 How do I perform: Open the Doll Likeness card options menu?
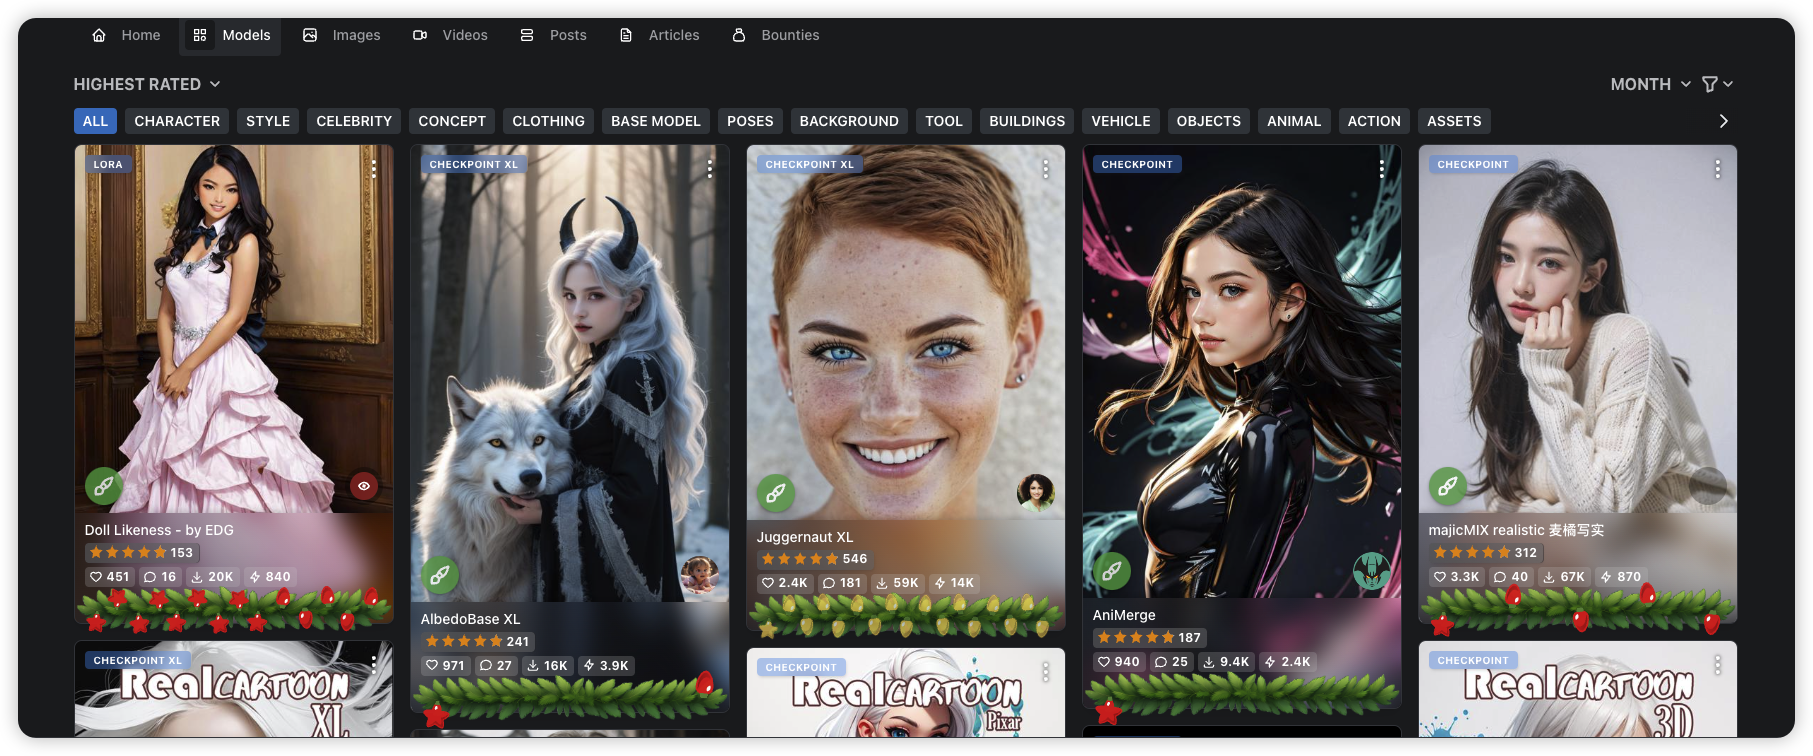(x=374, y=169)
